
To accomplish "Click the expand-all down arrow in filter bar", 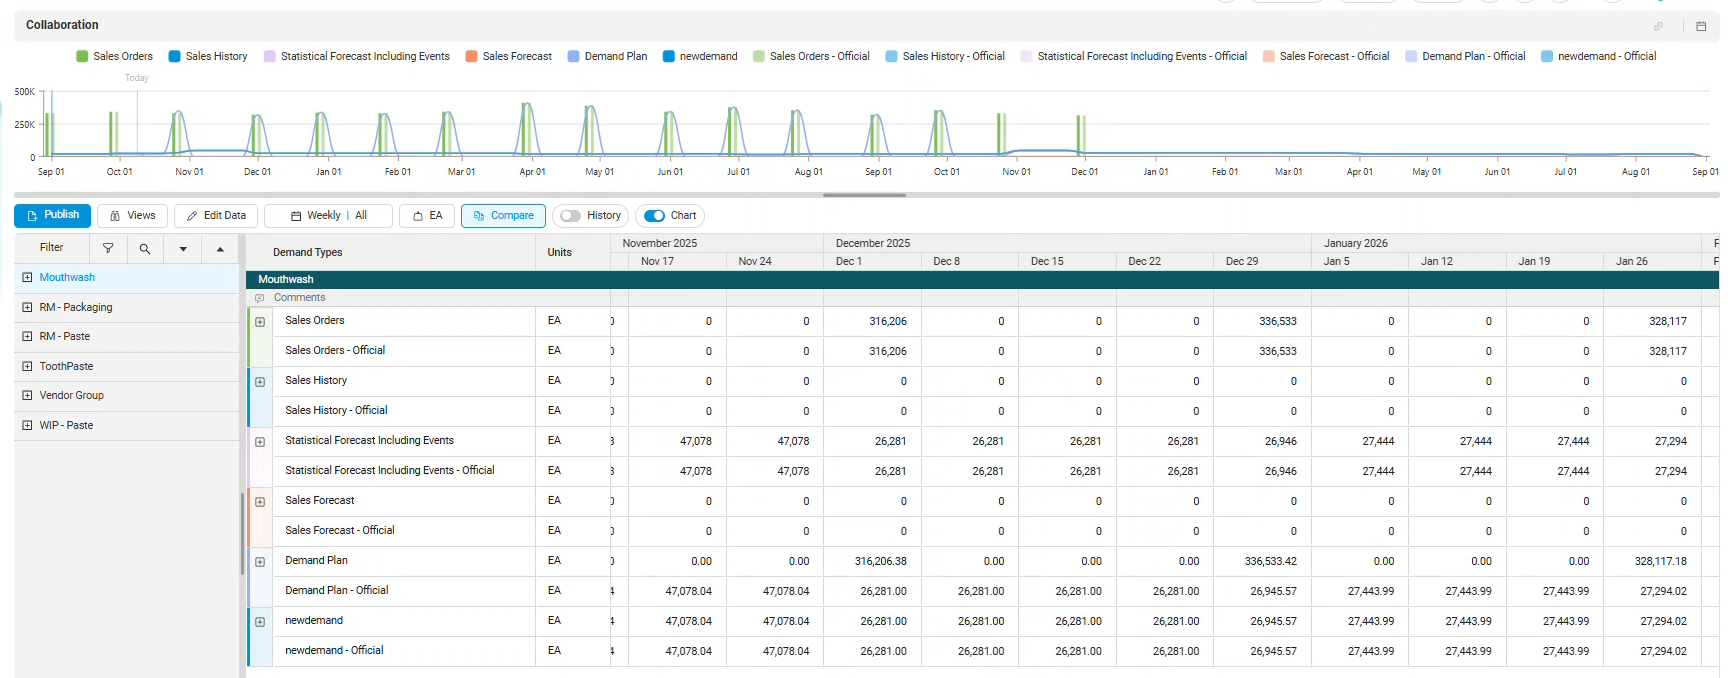I will [x=183, y=248].
